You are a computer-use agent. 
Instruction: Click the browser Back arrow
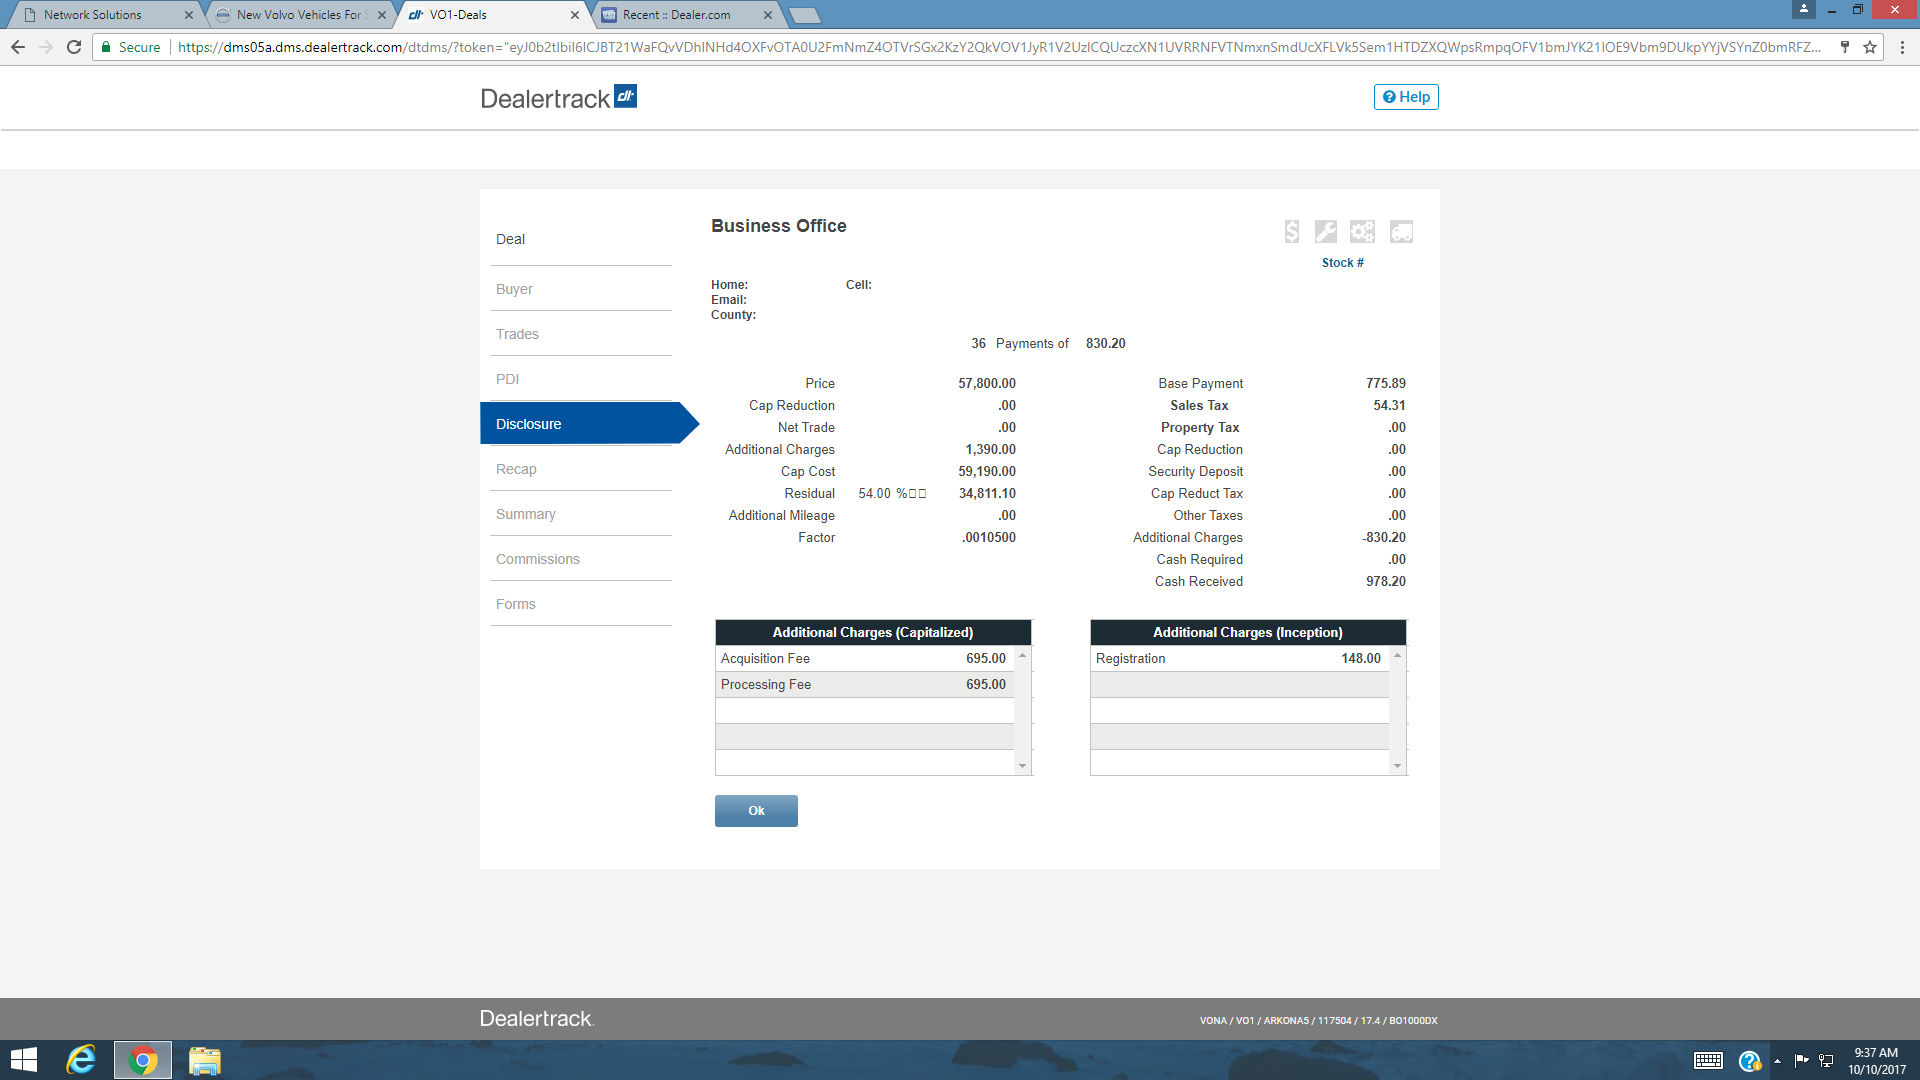tap(18, 47)
